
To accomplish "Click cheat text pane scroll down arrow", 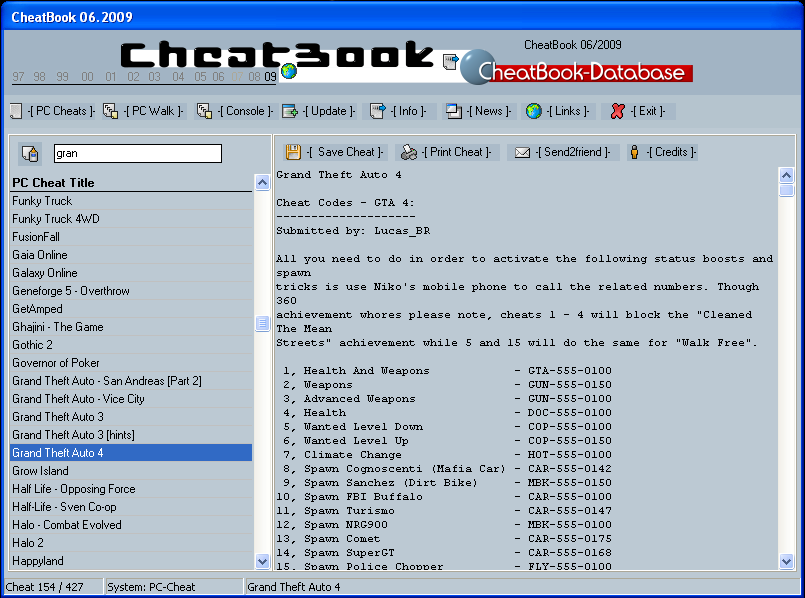I will click(787, 561).
